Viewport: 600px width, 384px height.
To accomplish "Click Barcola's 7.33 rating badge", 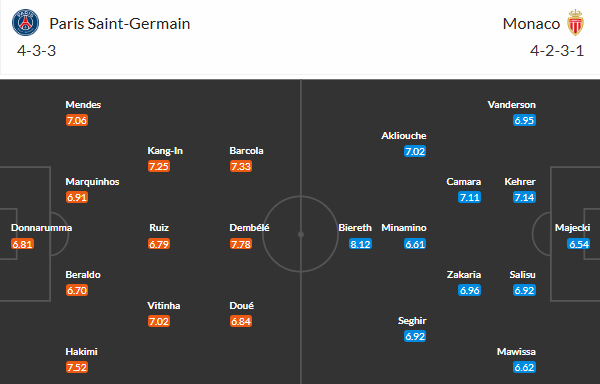I will tap(241, 166).
